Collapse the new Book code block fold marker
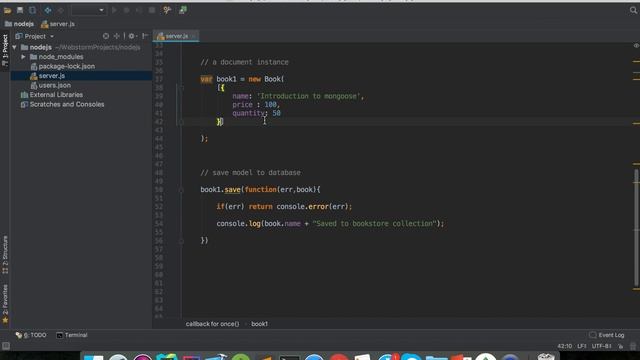Screen dimensions: 640x360 pos(181,88)
